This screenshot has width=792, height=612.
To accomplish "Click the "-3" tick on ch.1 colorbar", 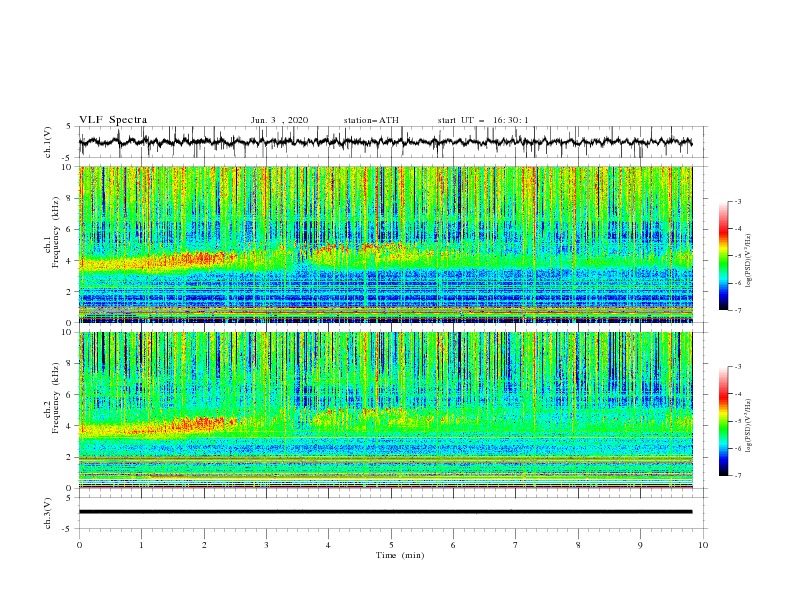I will pyautogui.click(x=737, y=201).
